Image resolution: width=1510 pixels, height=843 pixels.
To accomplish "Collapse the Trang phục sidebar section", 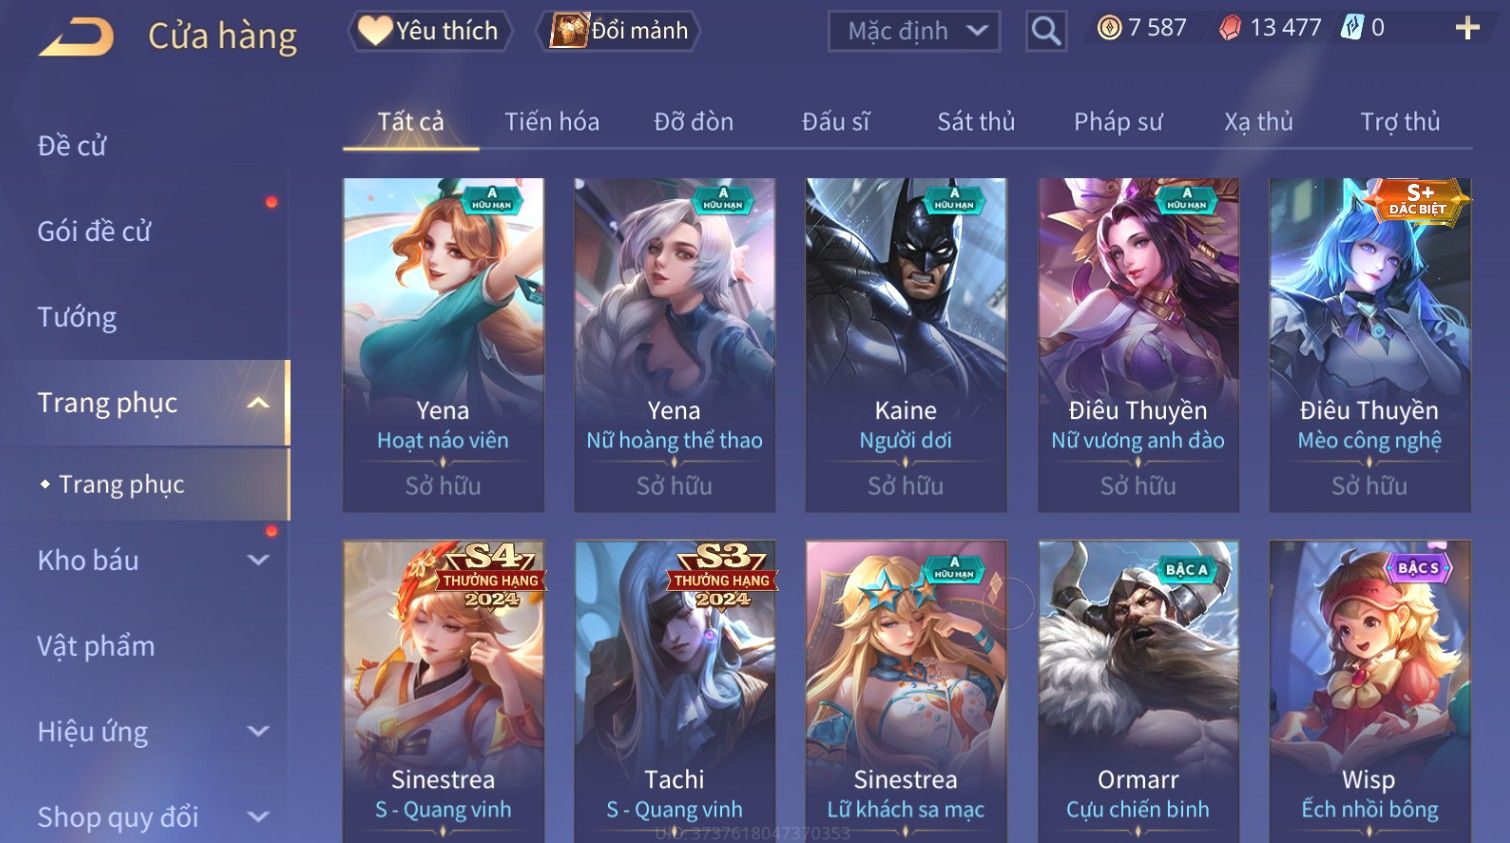I will [x=258, y=403].
